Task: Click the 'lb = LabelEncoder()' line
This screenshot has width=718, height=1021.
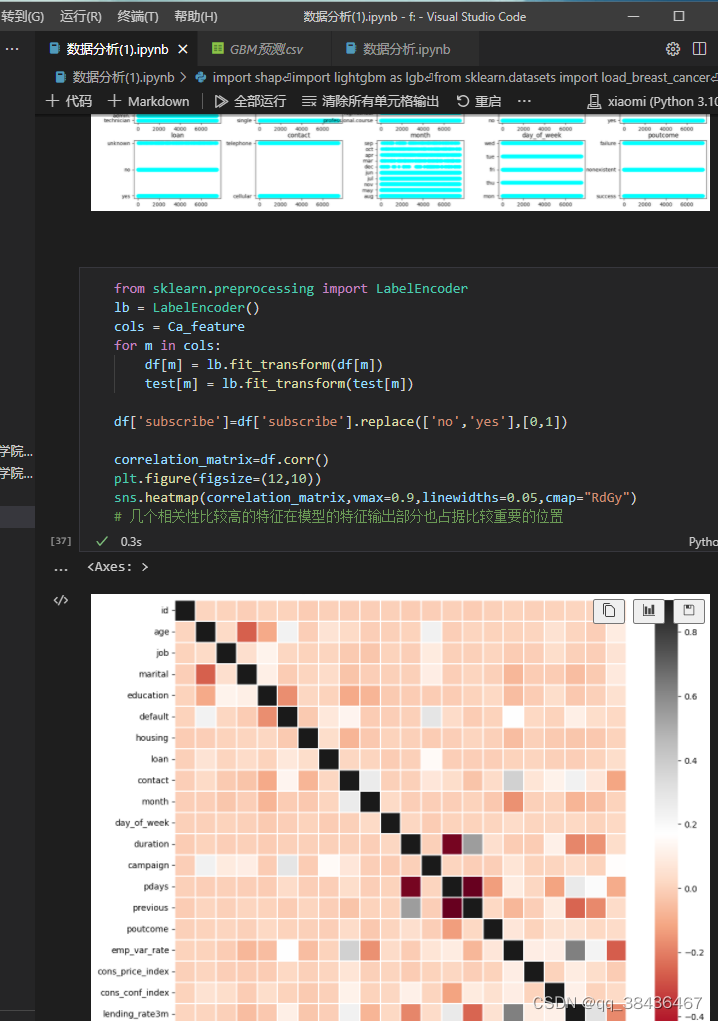Action: coord(187,307)
